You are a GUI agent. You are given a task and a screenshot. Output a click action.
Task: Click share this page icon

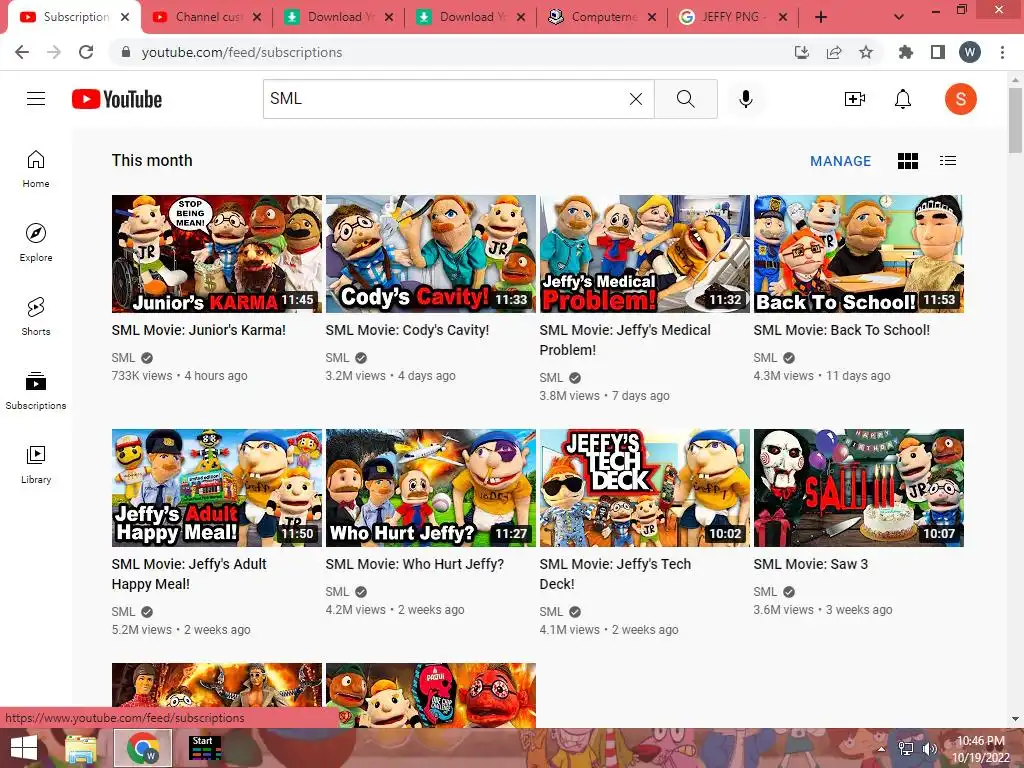click(834, 52)
